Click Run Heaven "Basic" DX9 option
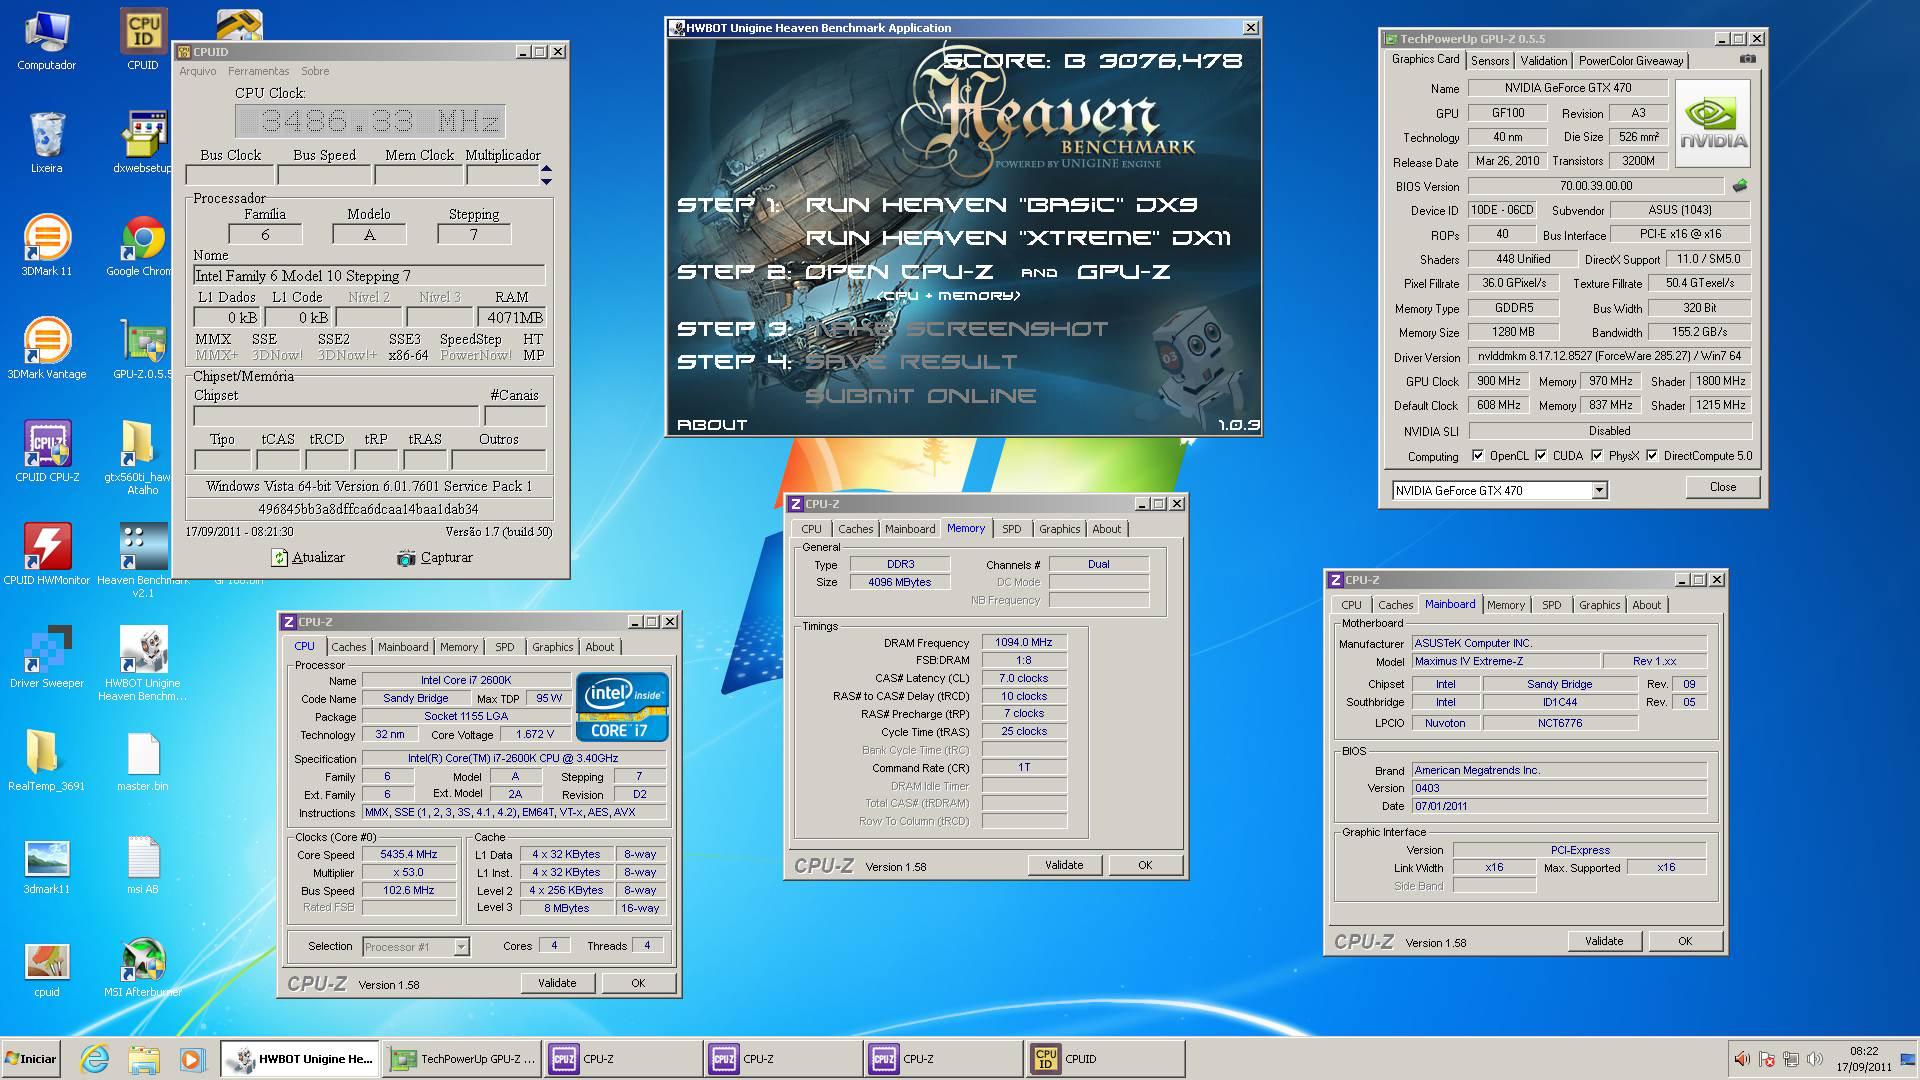Image resolution: width=1920 pixels, height=1080 pixels. coord(1001,205)
